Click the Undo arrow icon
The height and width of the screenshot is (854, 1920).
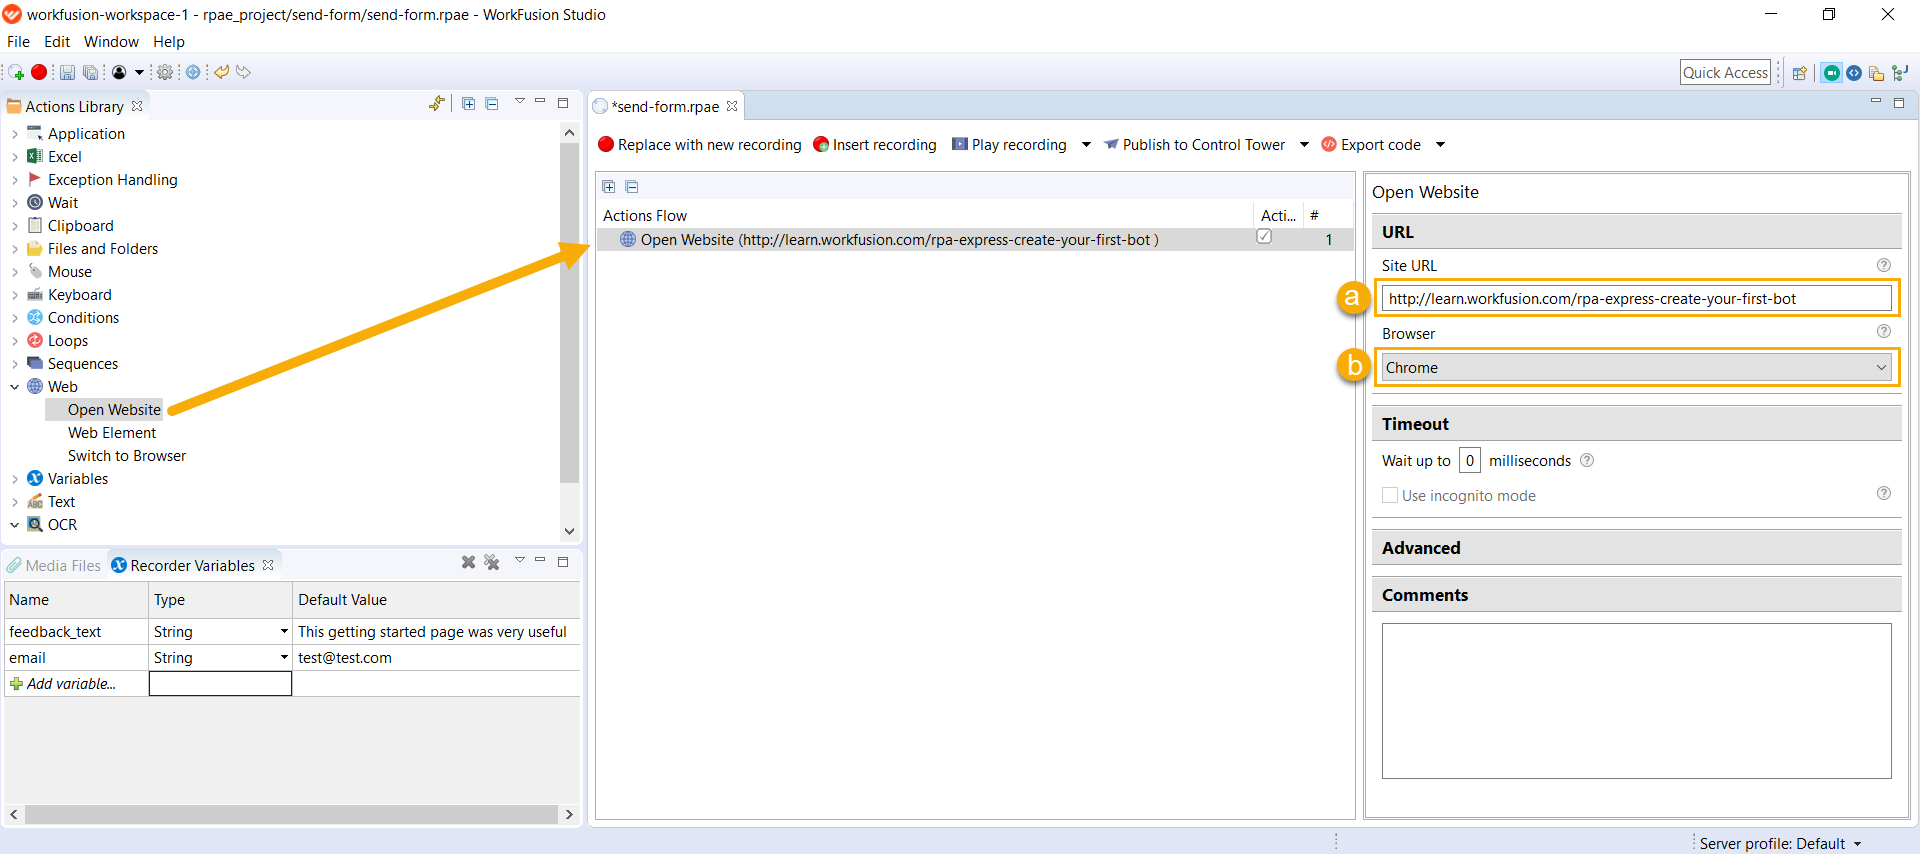[x=222, y=72]
